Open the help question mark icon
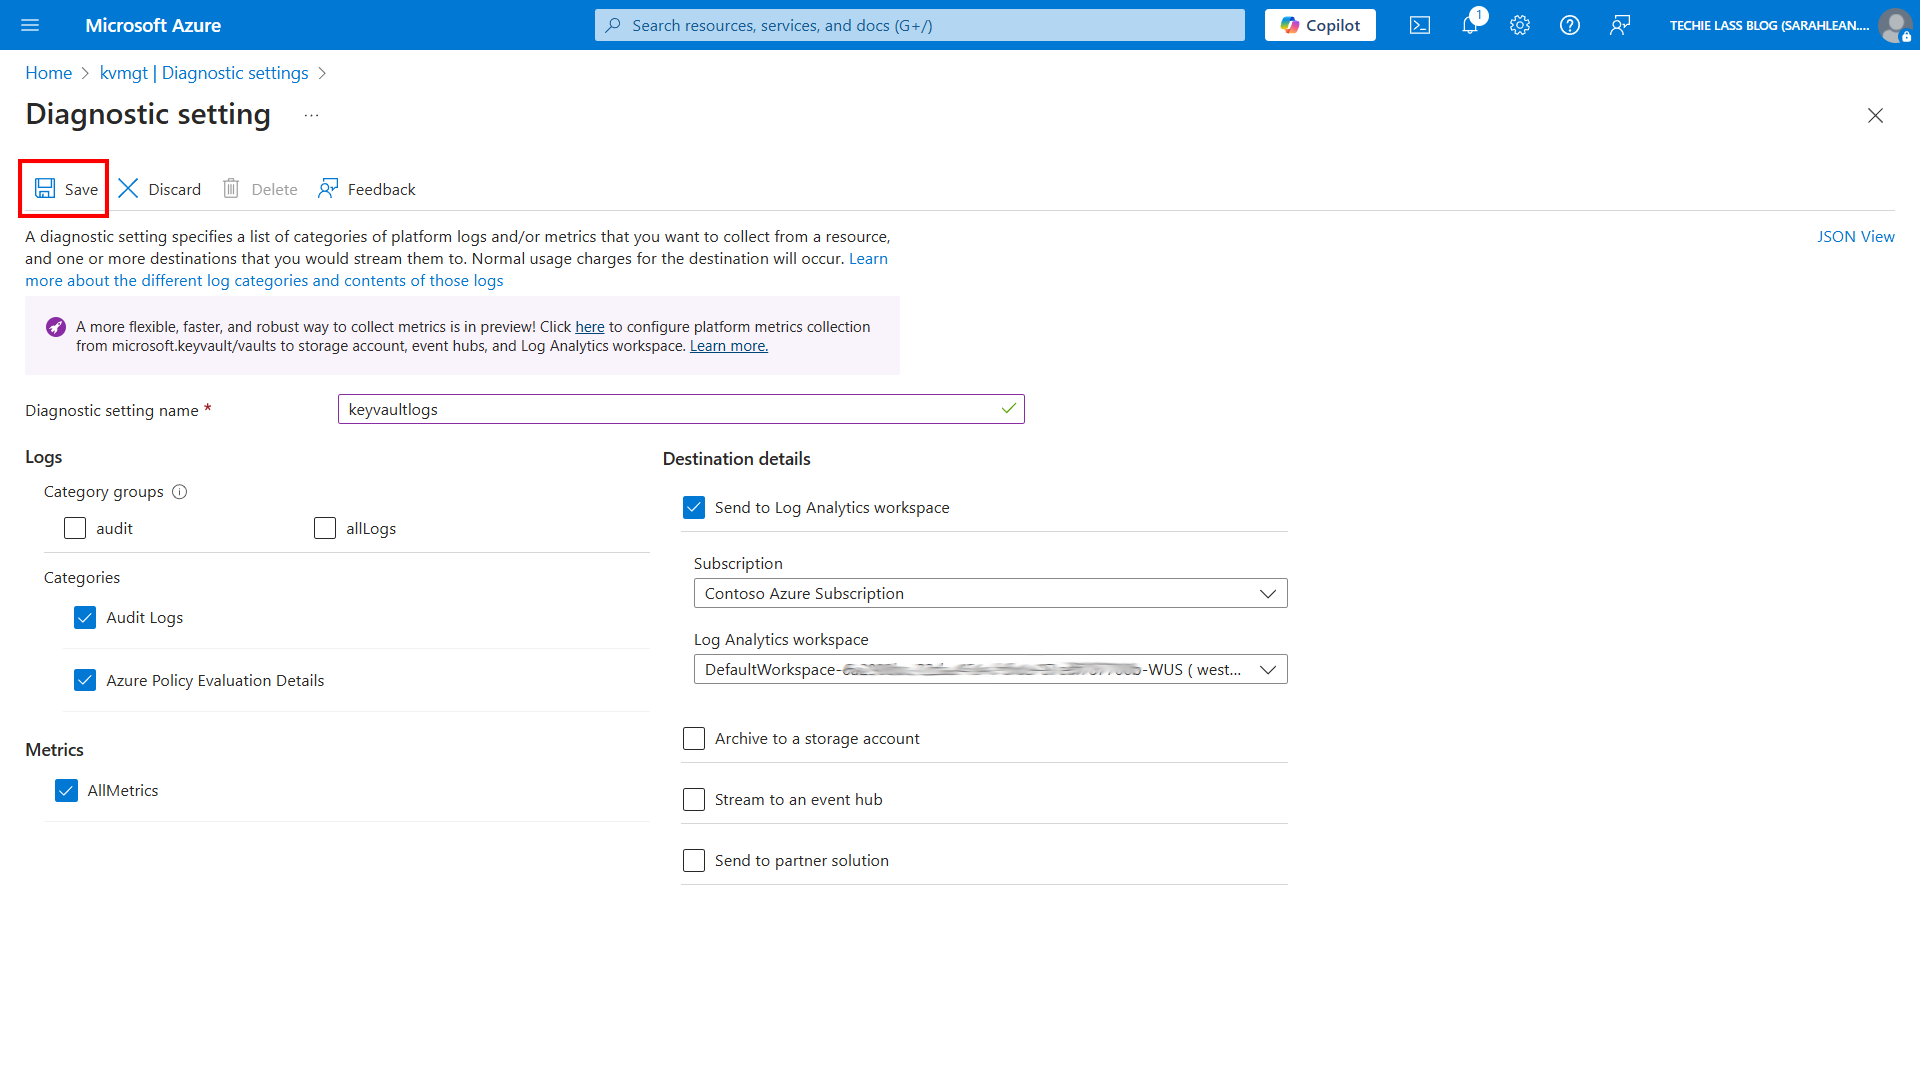The height and width of the screenshot is (1080, 1920). coord(1569,25)
